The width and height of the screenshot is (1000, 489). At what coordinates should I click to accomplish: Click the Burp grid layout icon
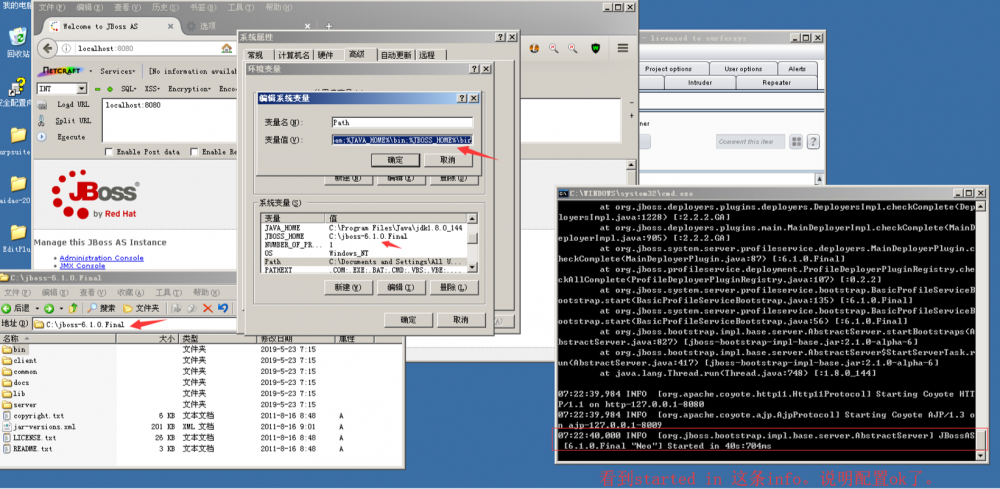796,142
